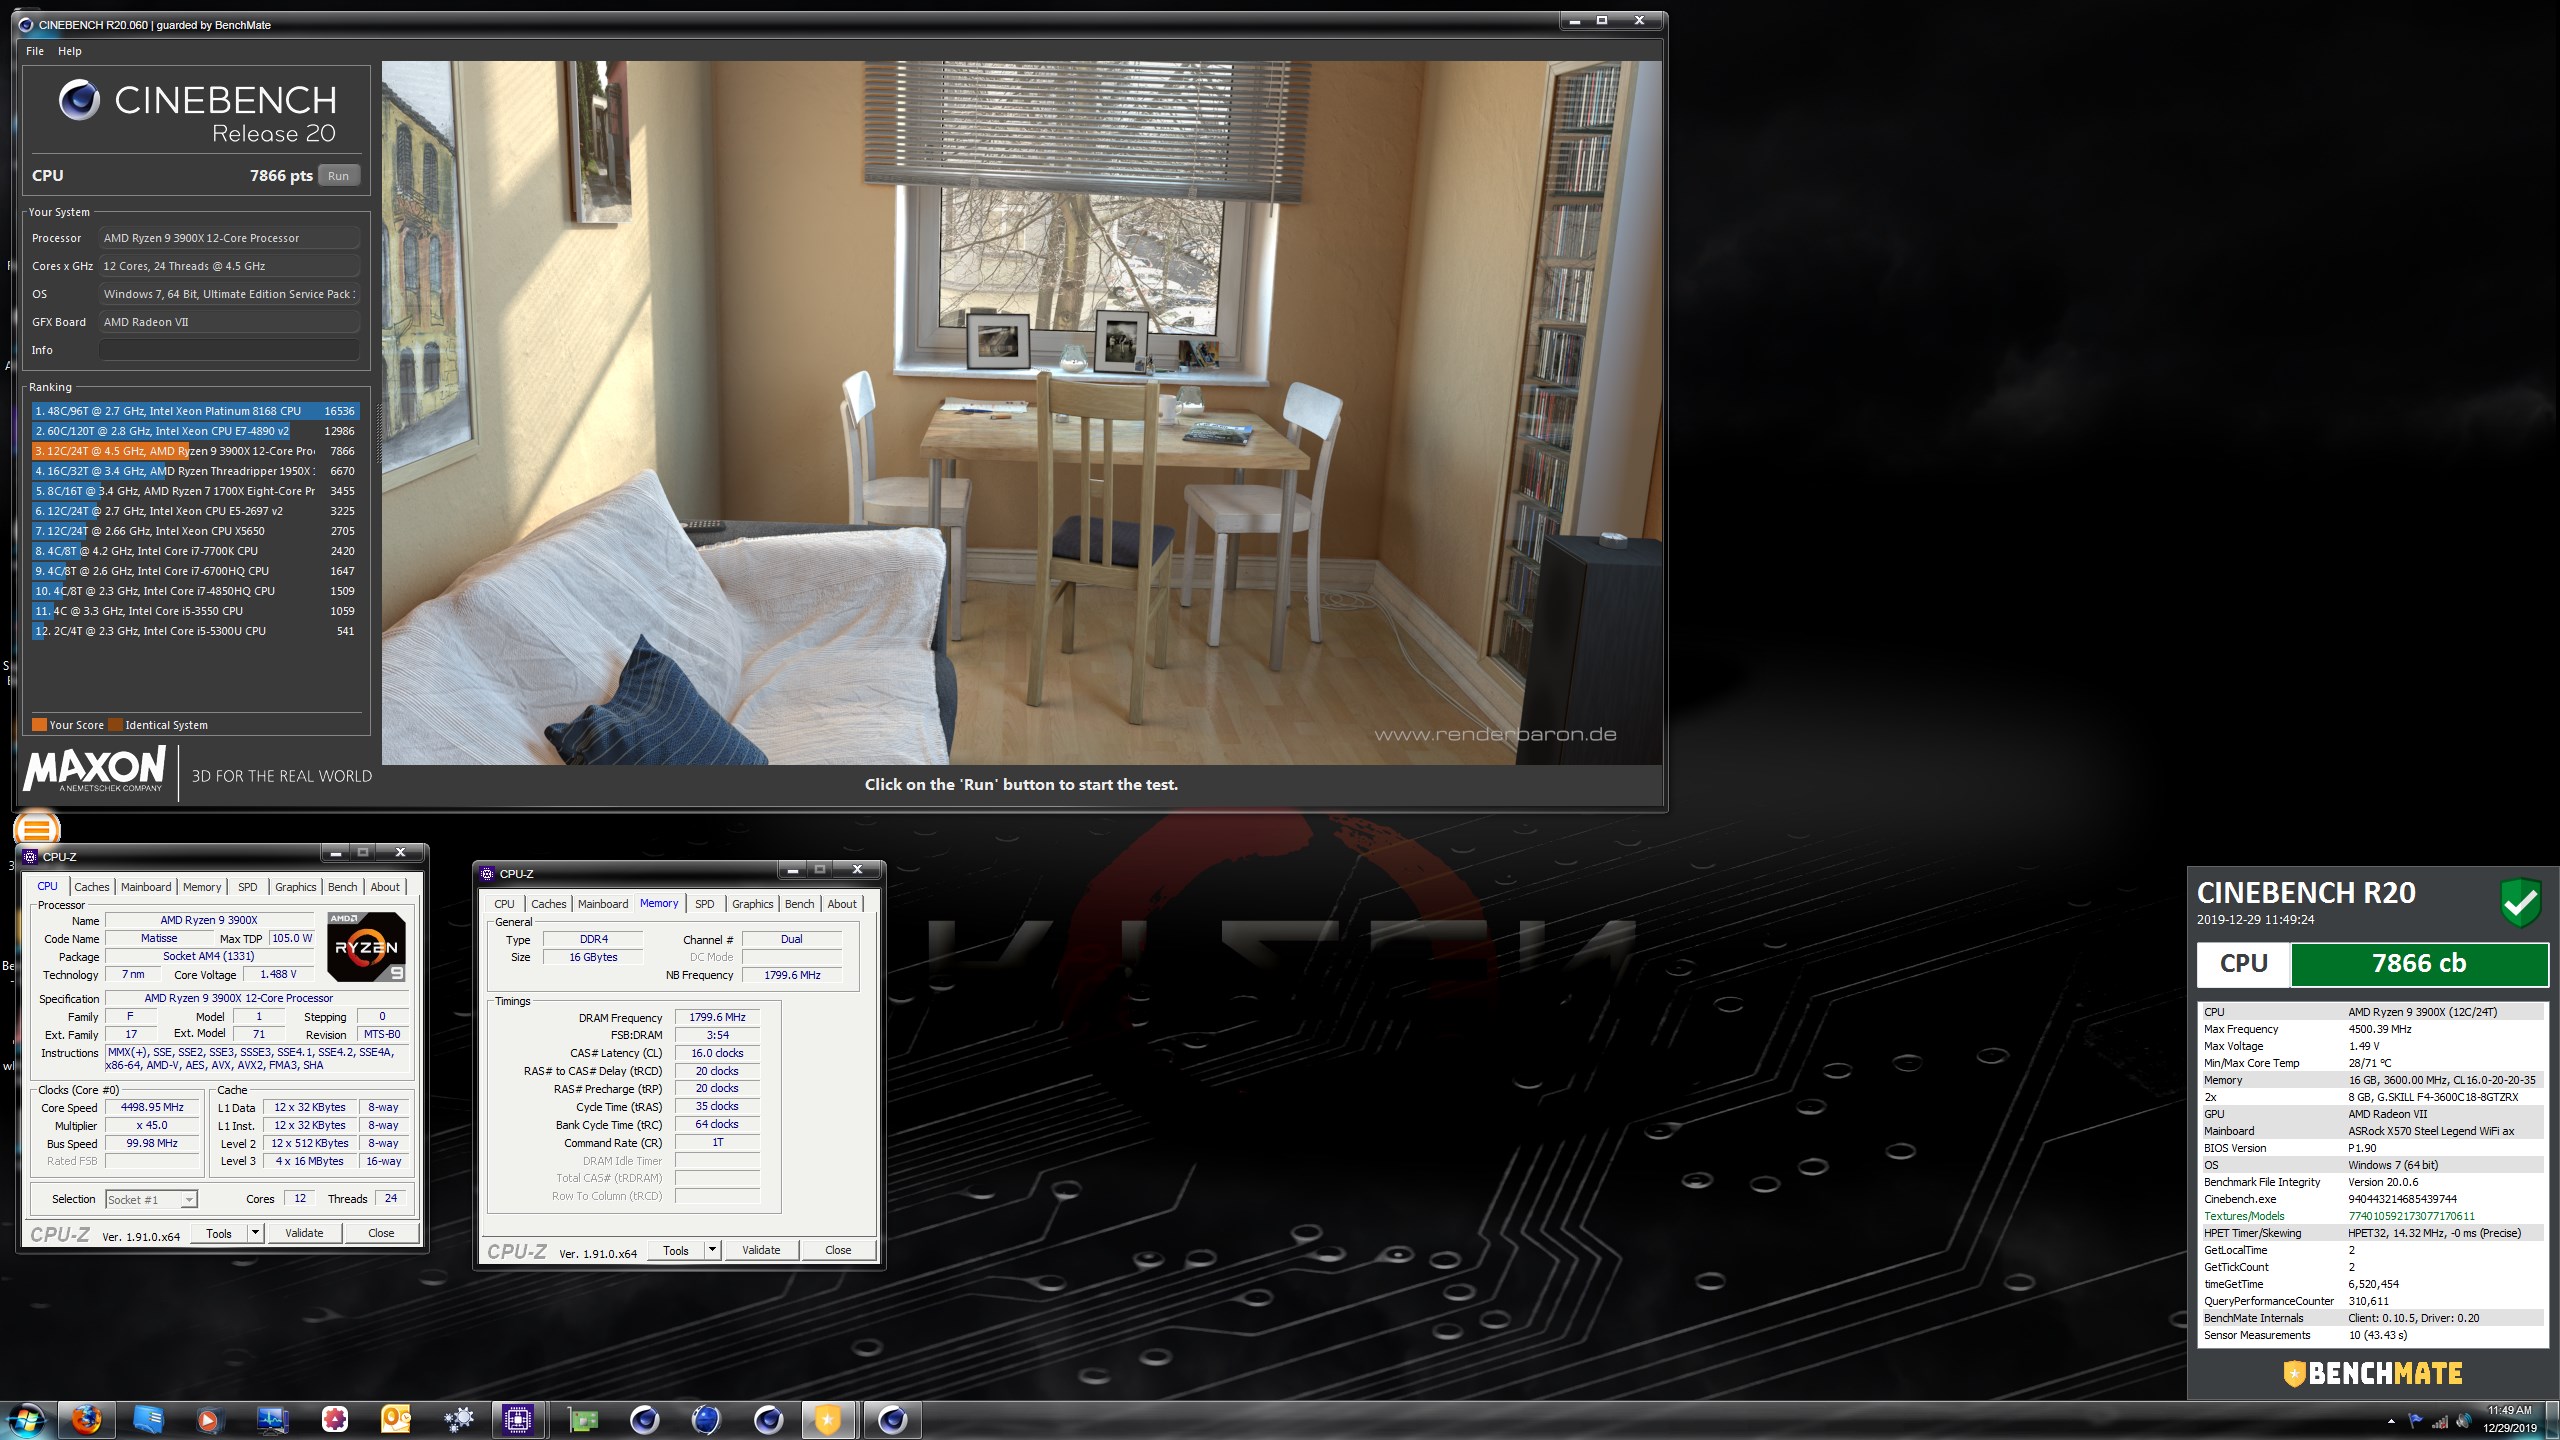Select ranking row Intel Core i7-7700K

[195, 551]
